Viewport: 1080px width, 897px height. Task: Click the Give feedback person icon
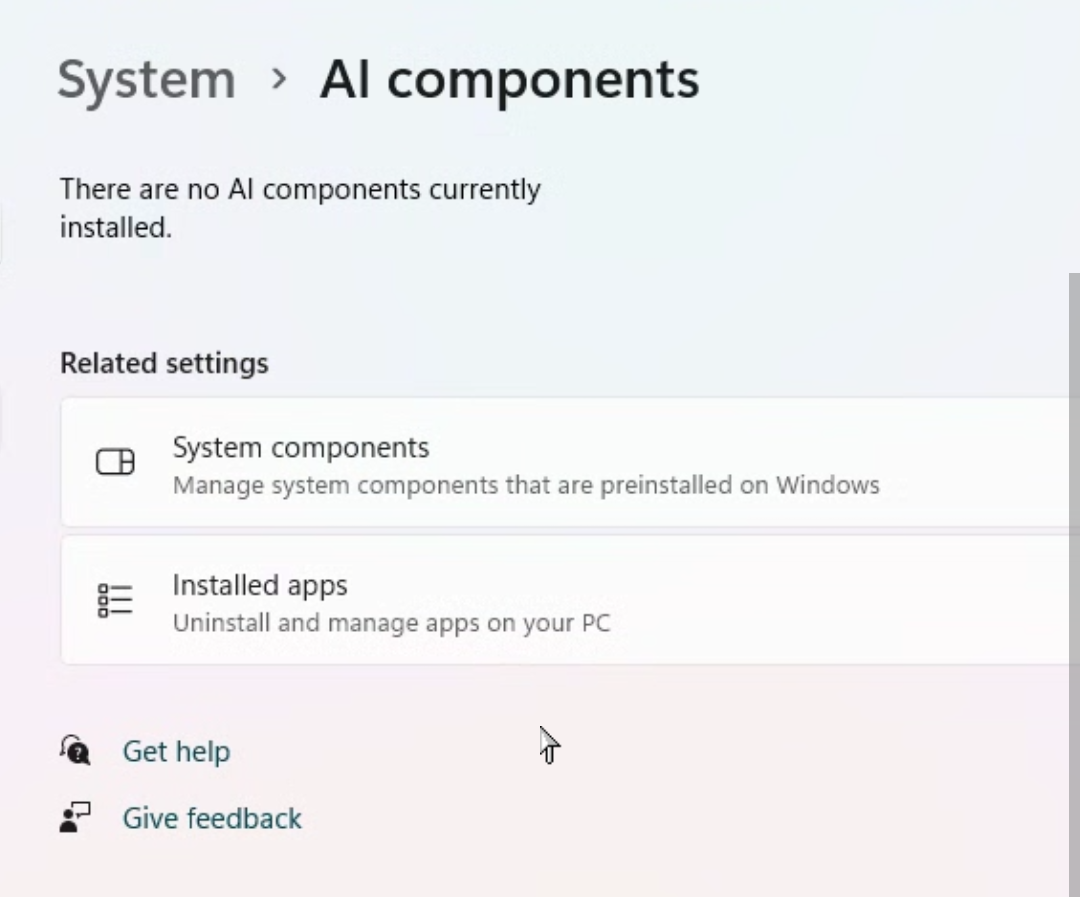pos(75,818)
